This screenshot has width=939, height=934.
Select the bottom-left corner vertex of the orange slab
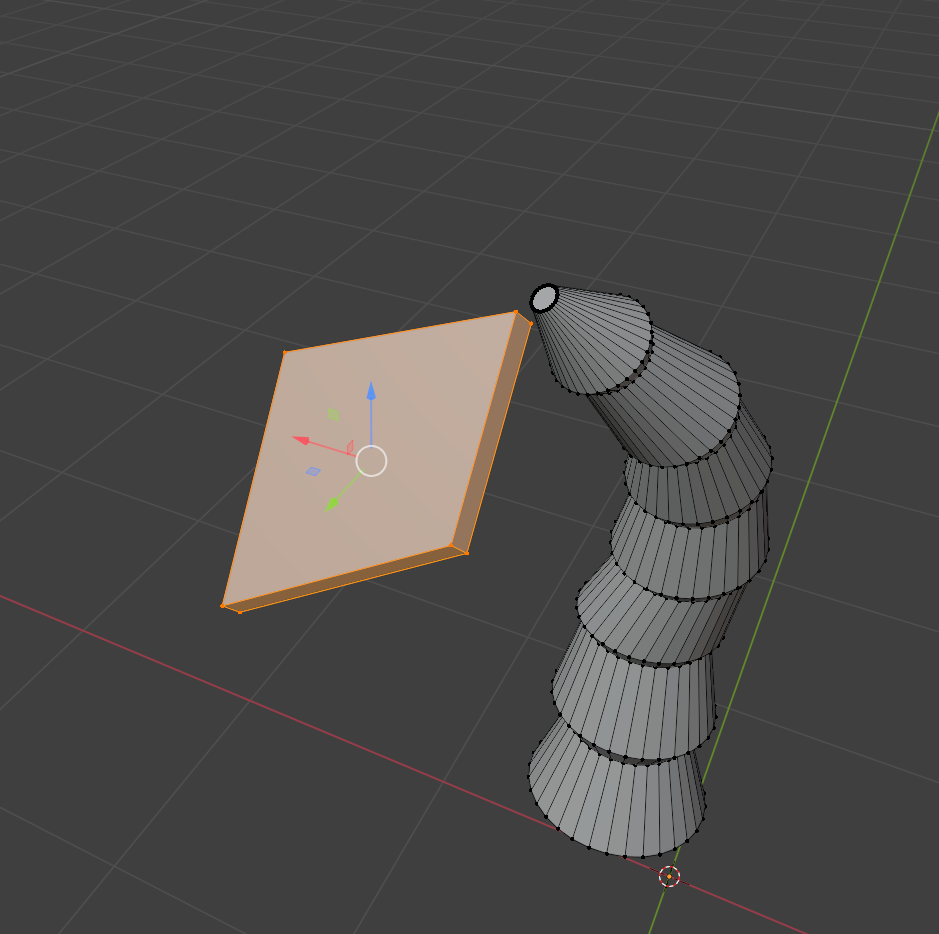[x=223, y=604]
